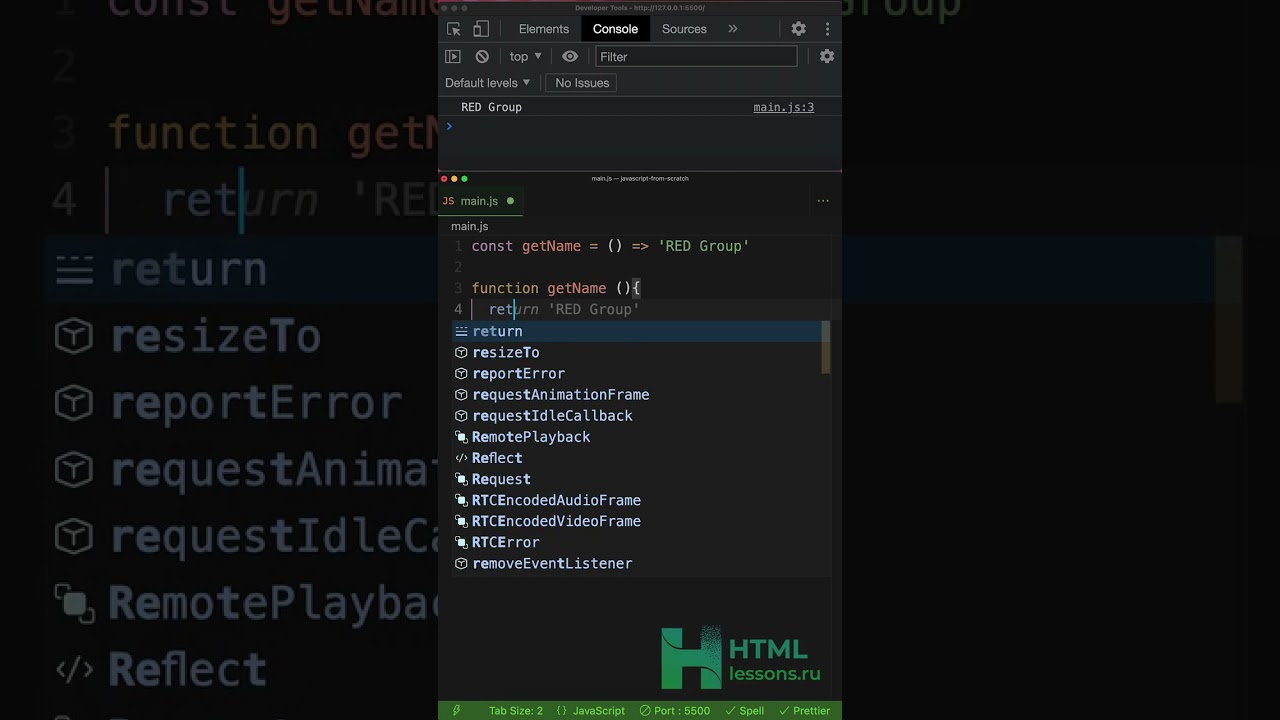Click the Port : 5500 live server
The width and height of the screenshot is (1280, 720).
(673, 711)
